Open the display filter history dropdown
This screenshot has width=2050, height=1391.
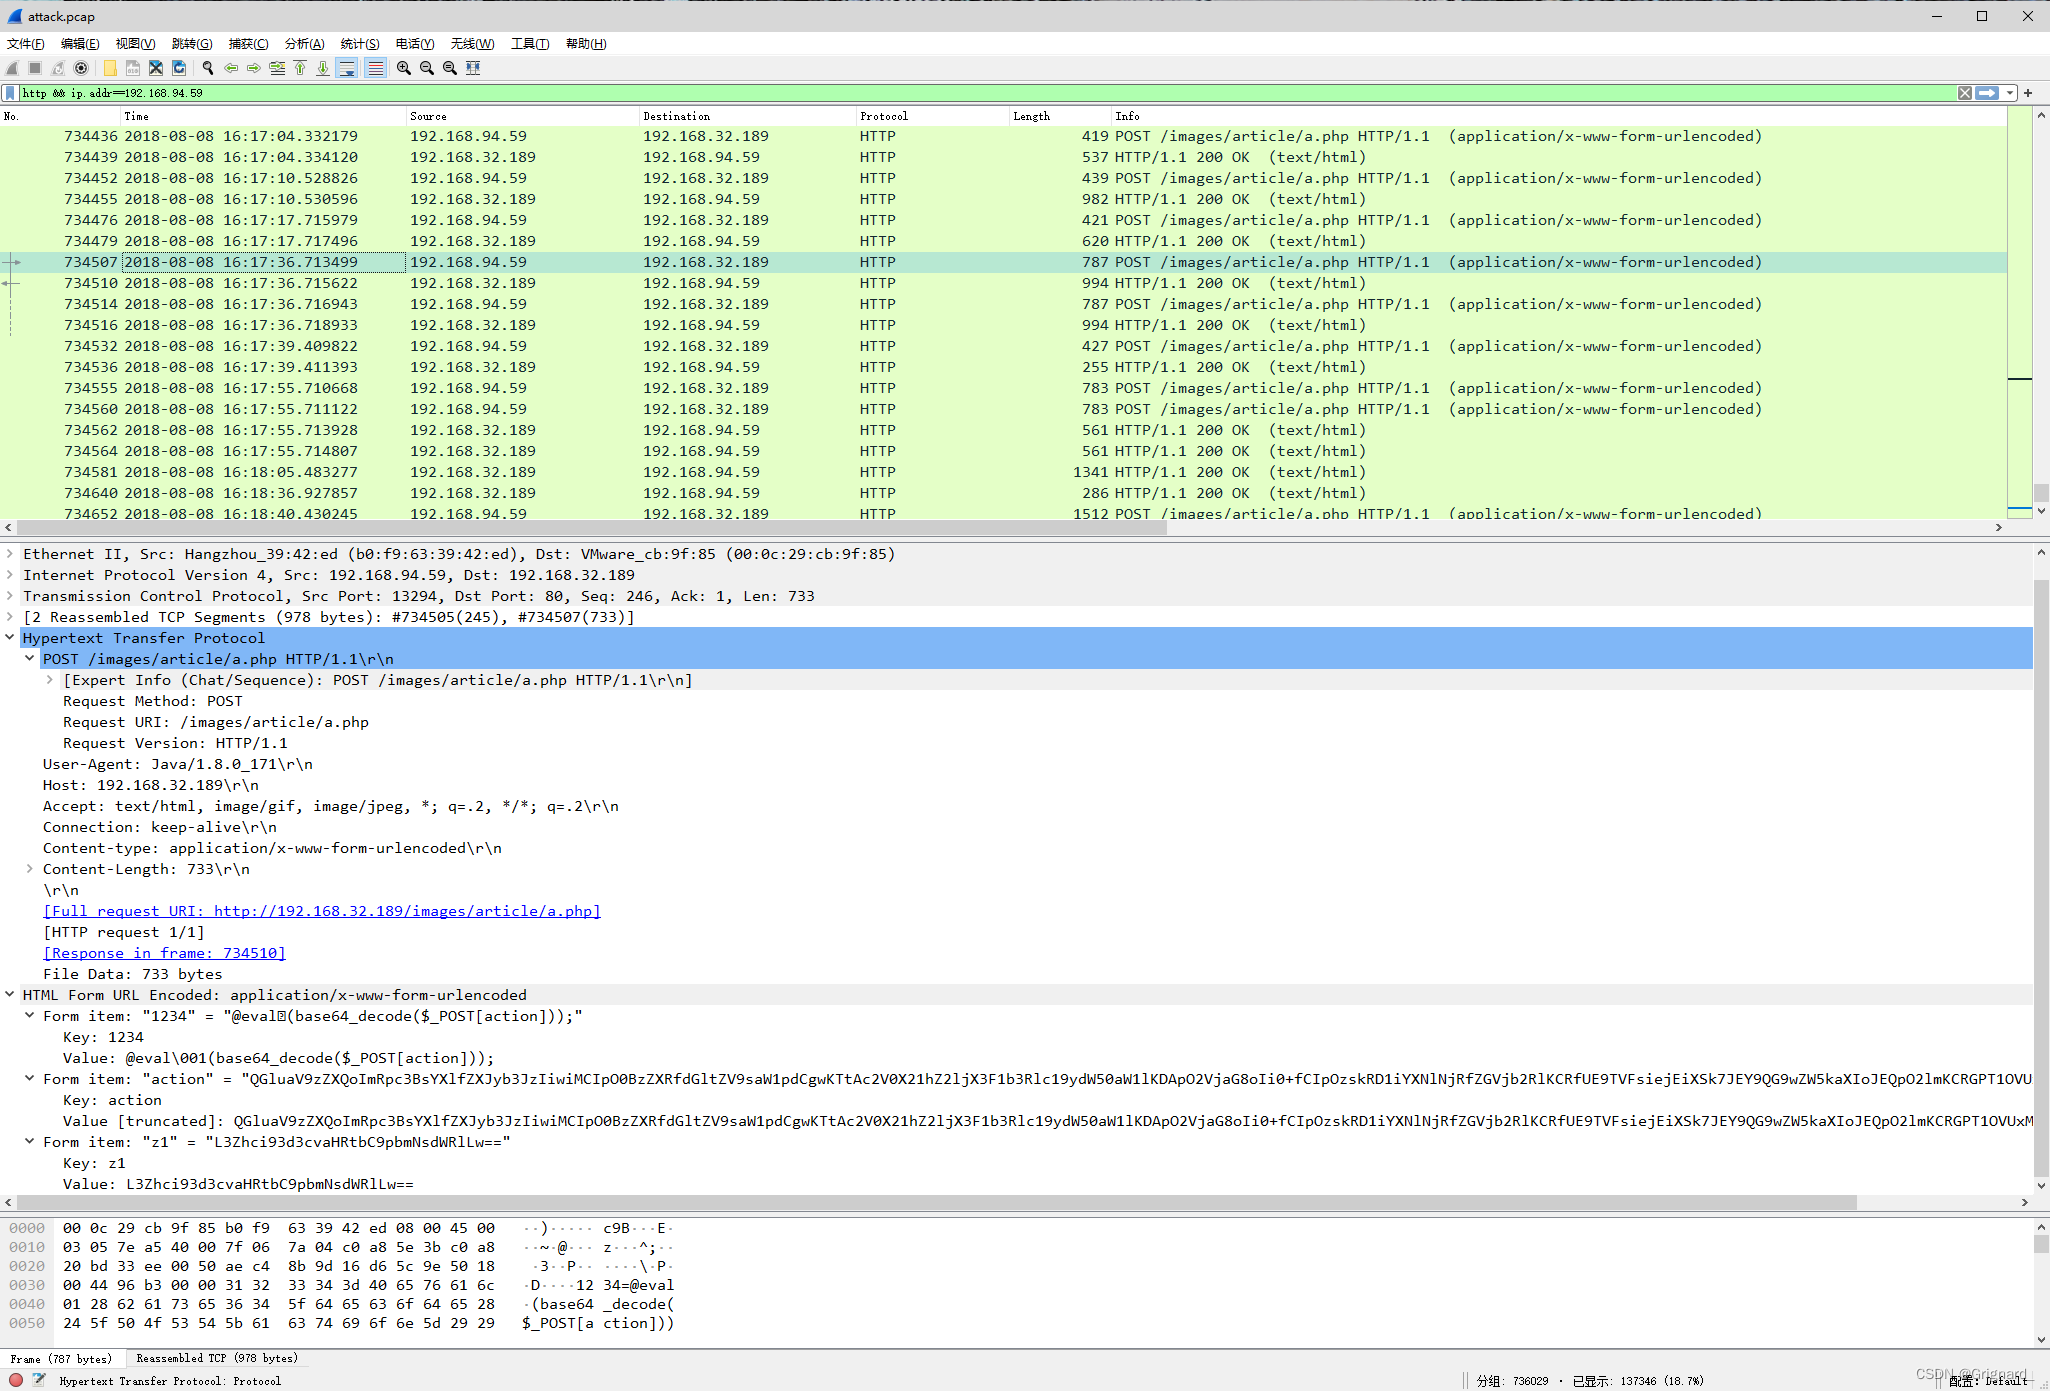tap(2010, 93)
